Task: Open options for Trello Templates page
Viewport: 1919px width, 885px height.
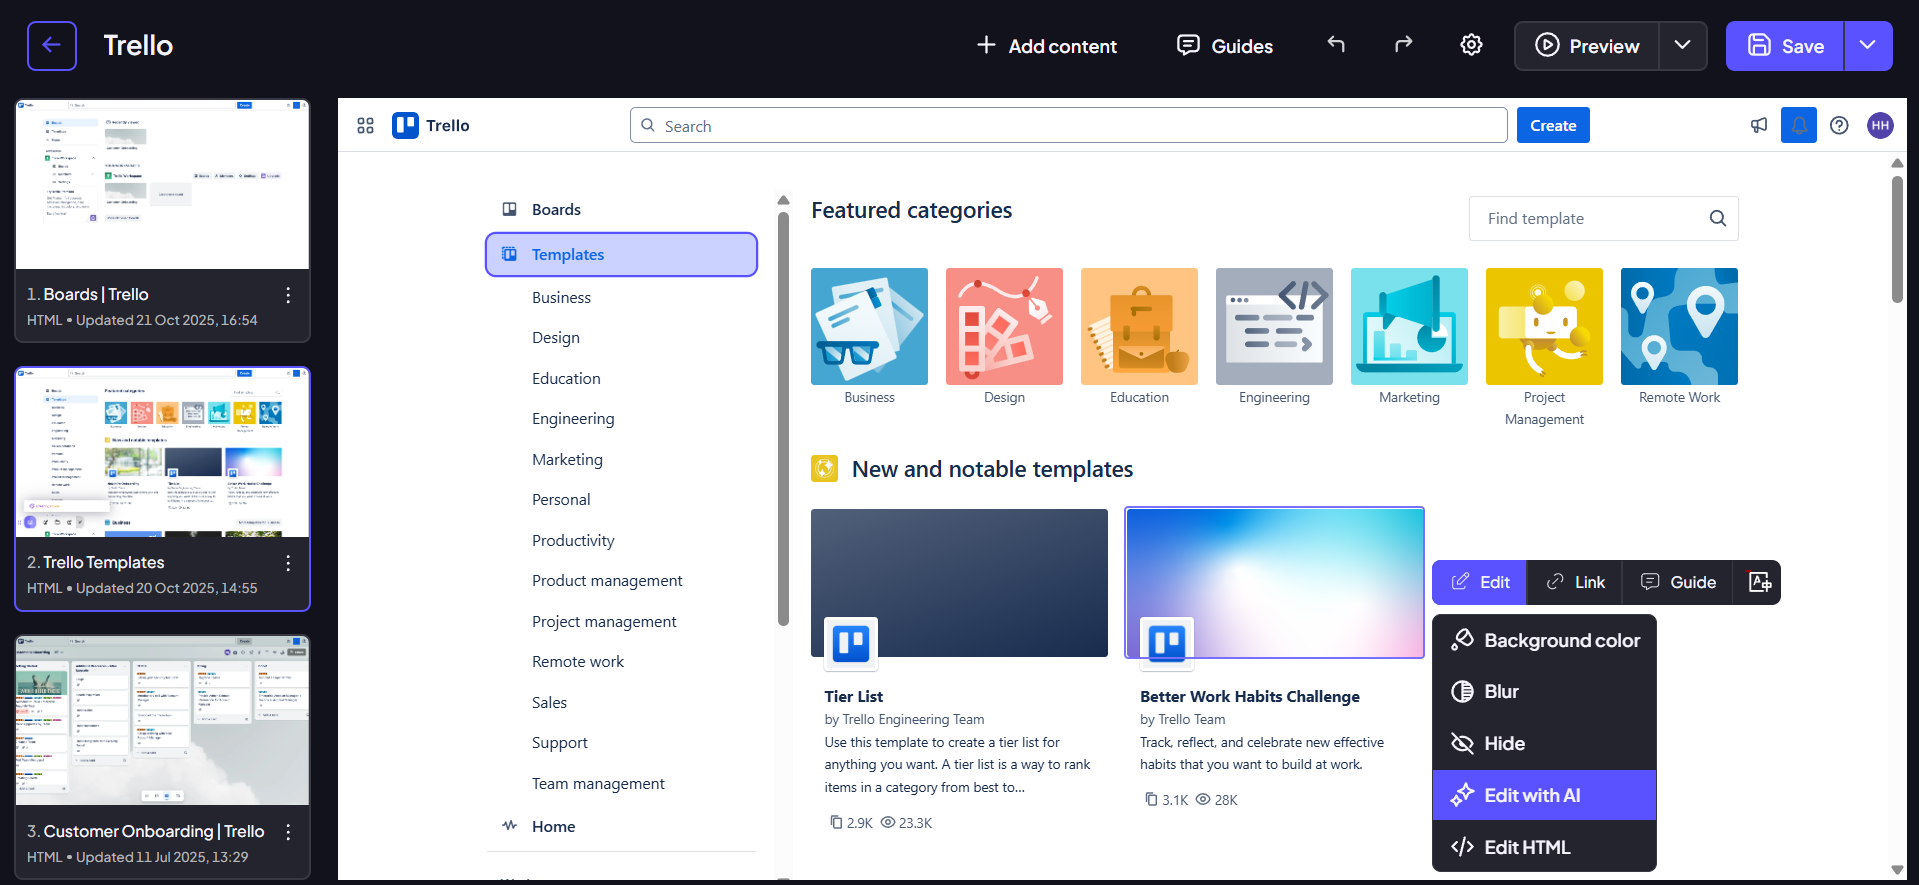Action: tap(288, 563)
